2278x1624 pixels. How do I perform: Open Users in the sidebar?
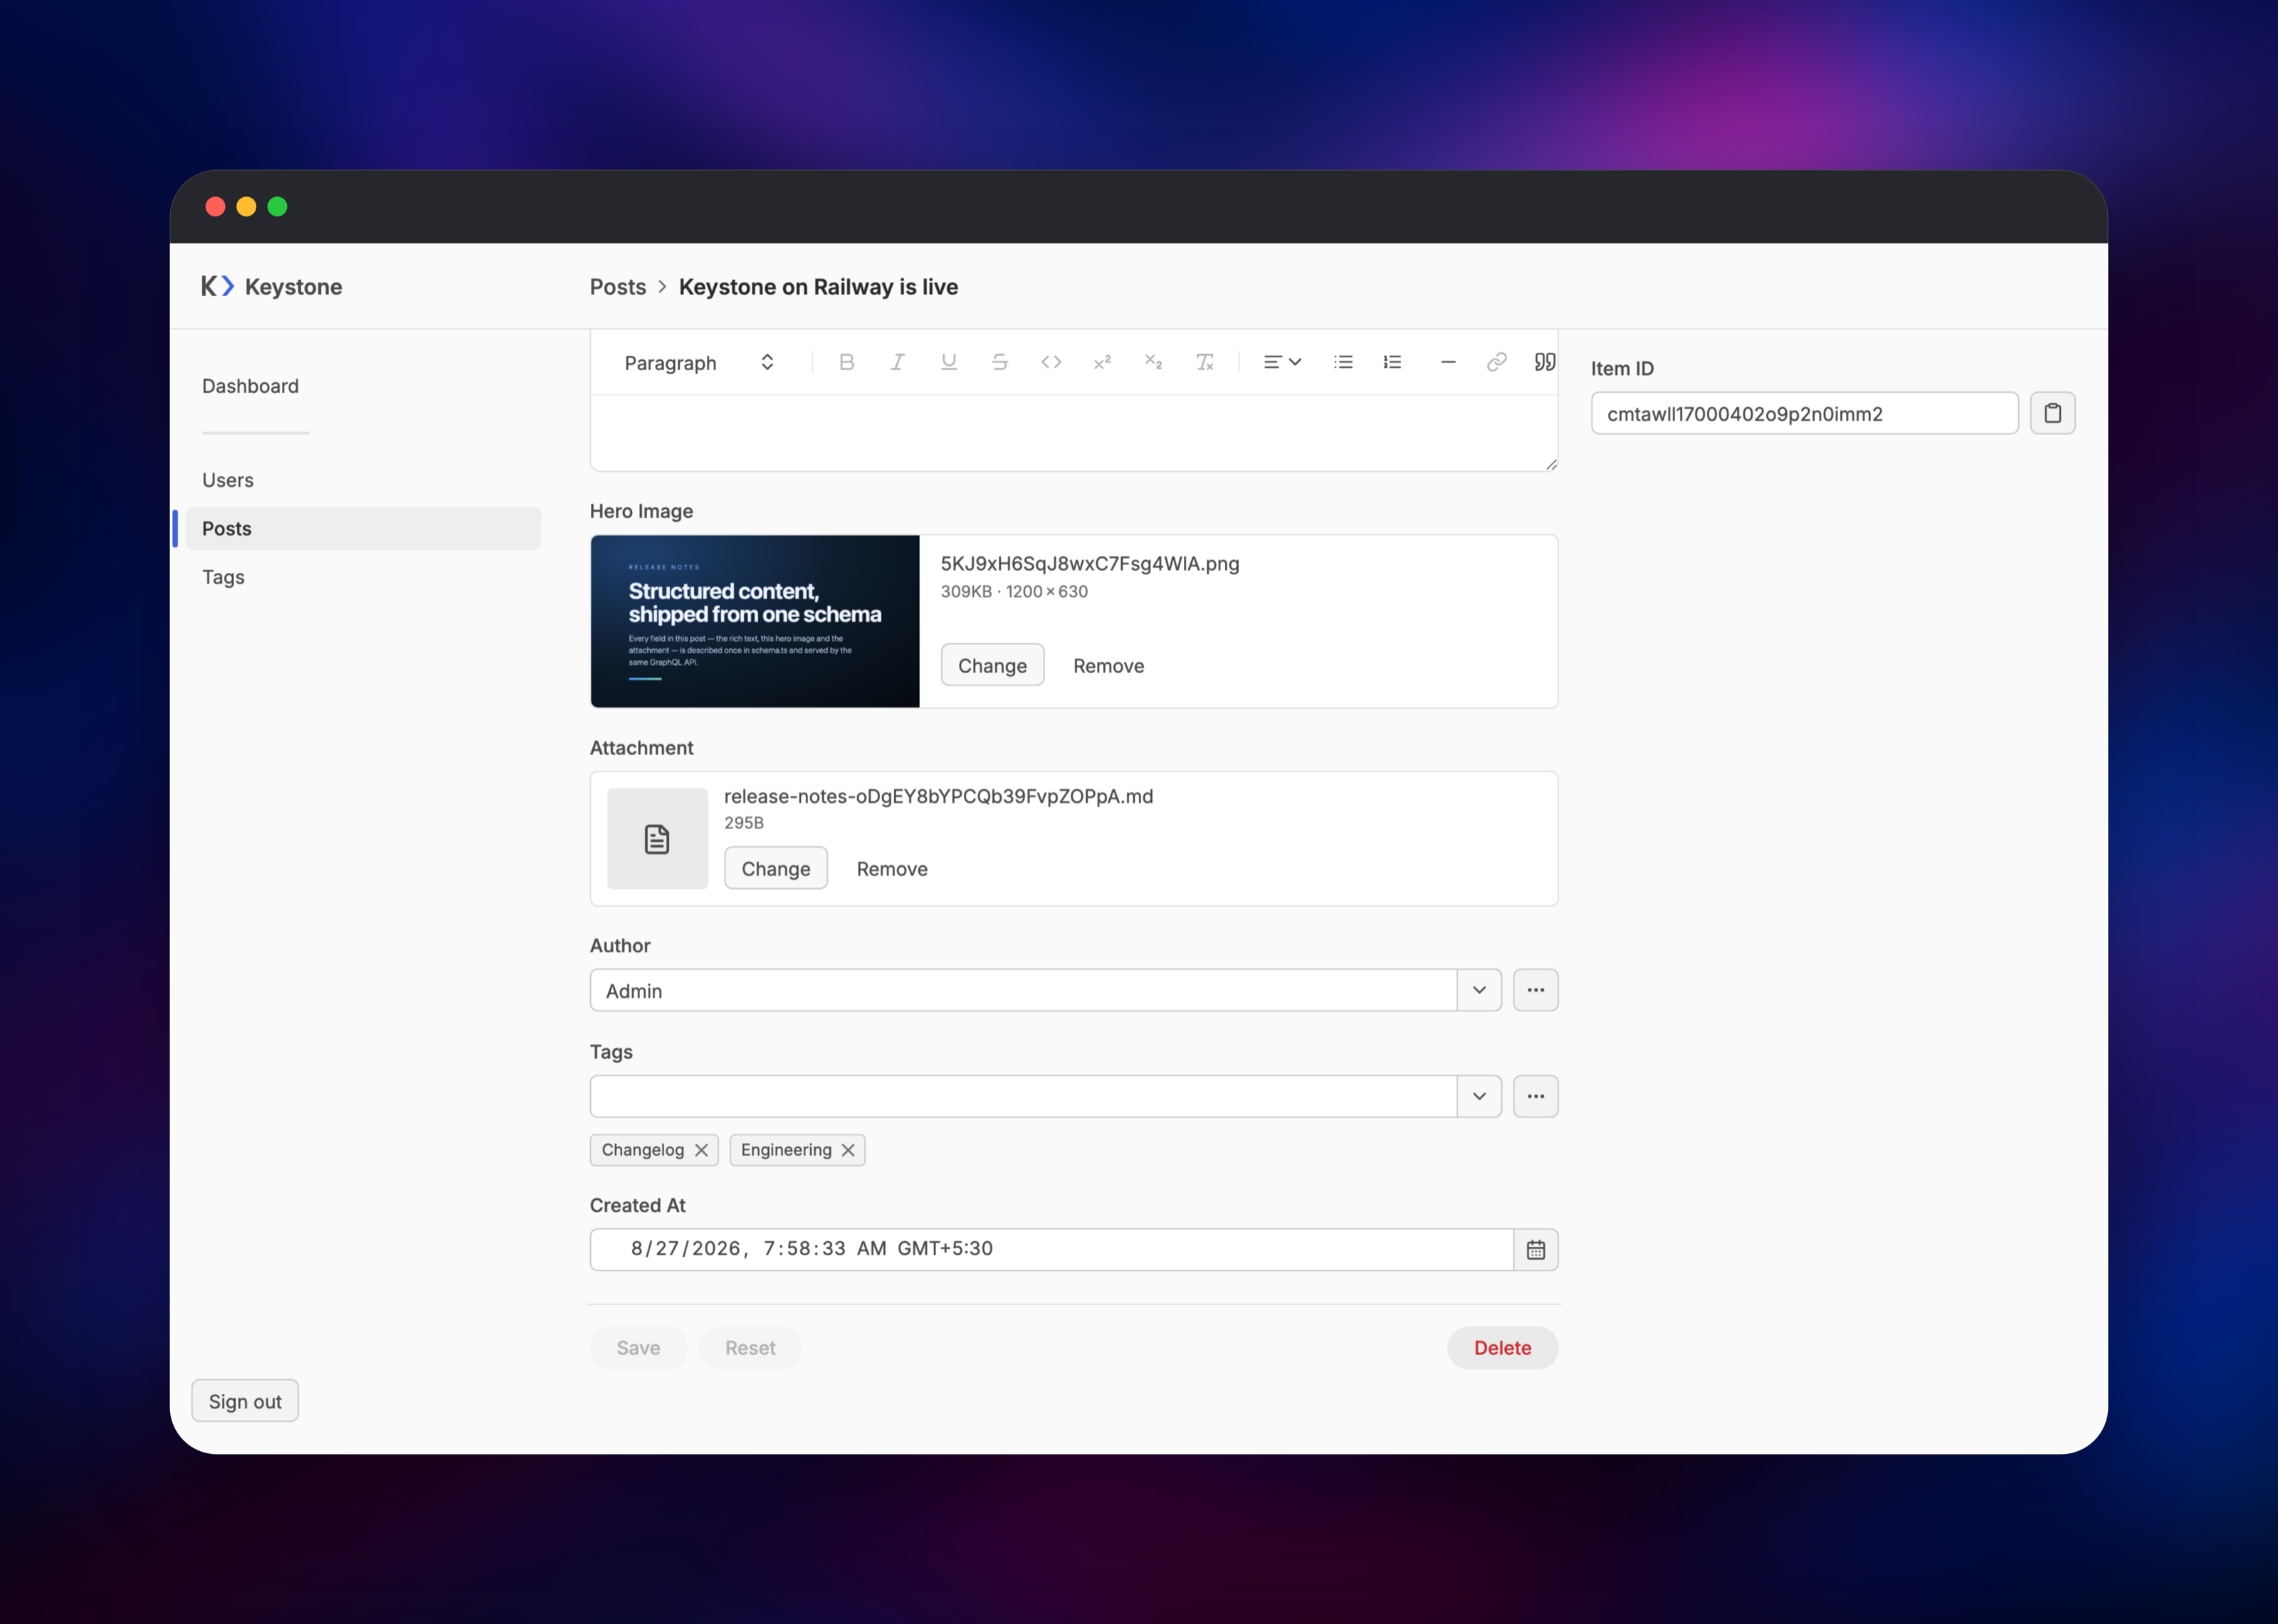coord(227,480)
